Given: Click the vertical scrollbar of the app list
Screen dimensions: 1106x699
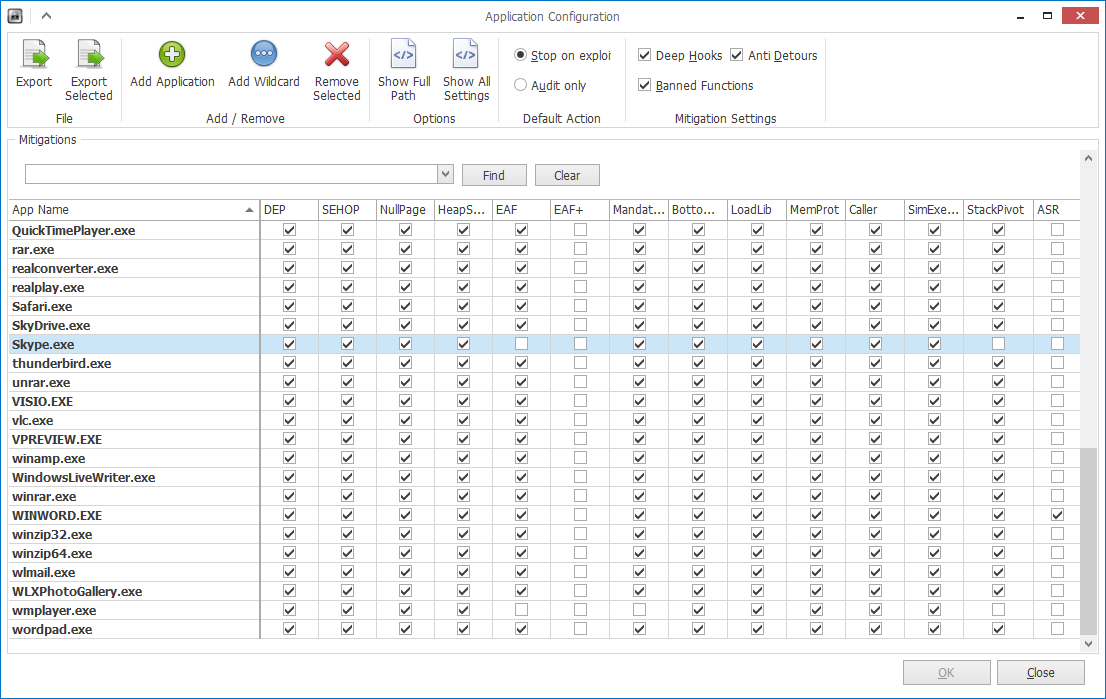Looking at the screenshot, I should tap(1089, 540).
